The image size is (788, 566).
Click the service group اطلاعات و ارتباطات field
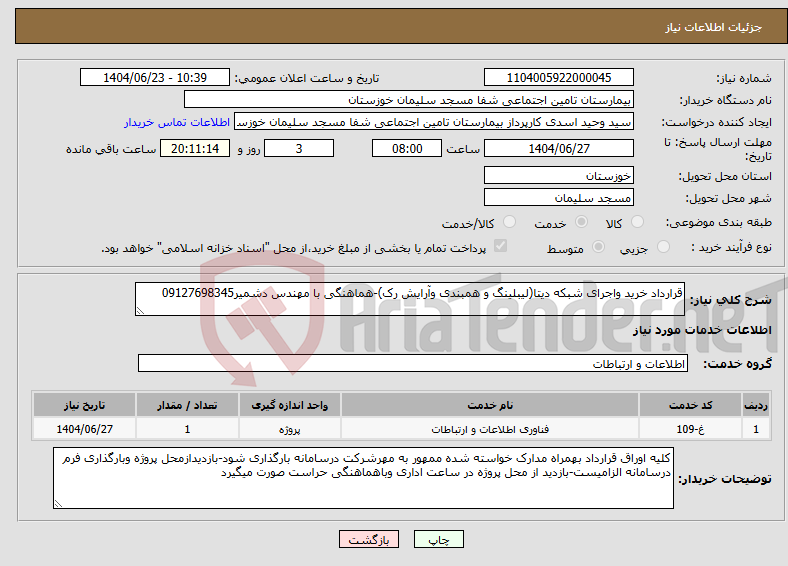point(413,363)
